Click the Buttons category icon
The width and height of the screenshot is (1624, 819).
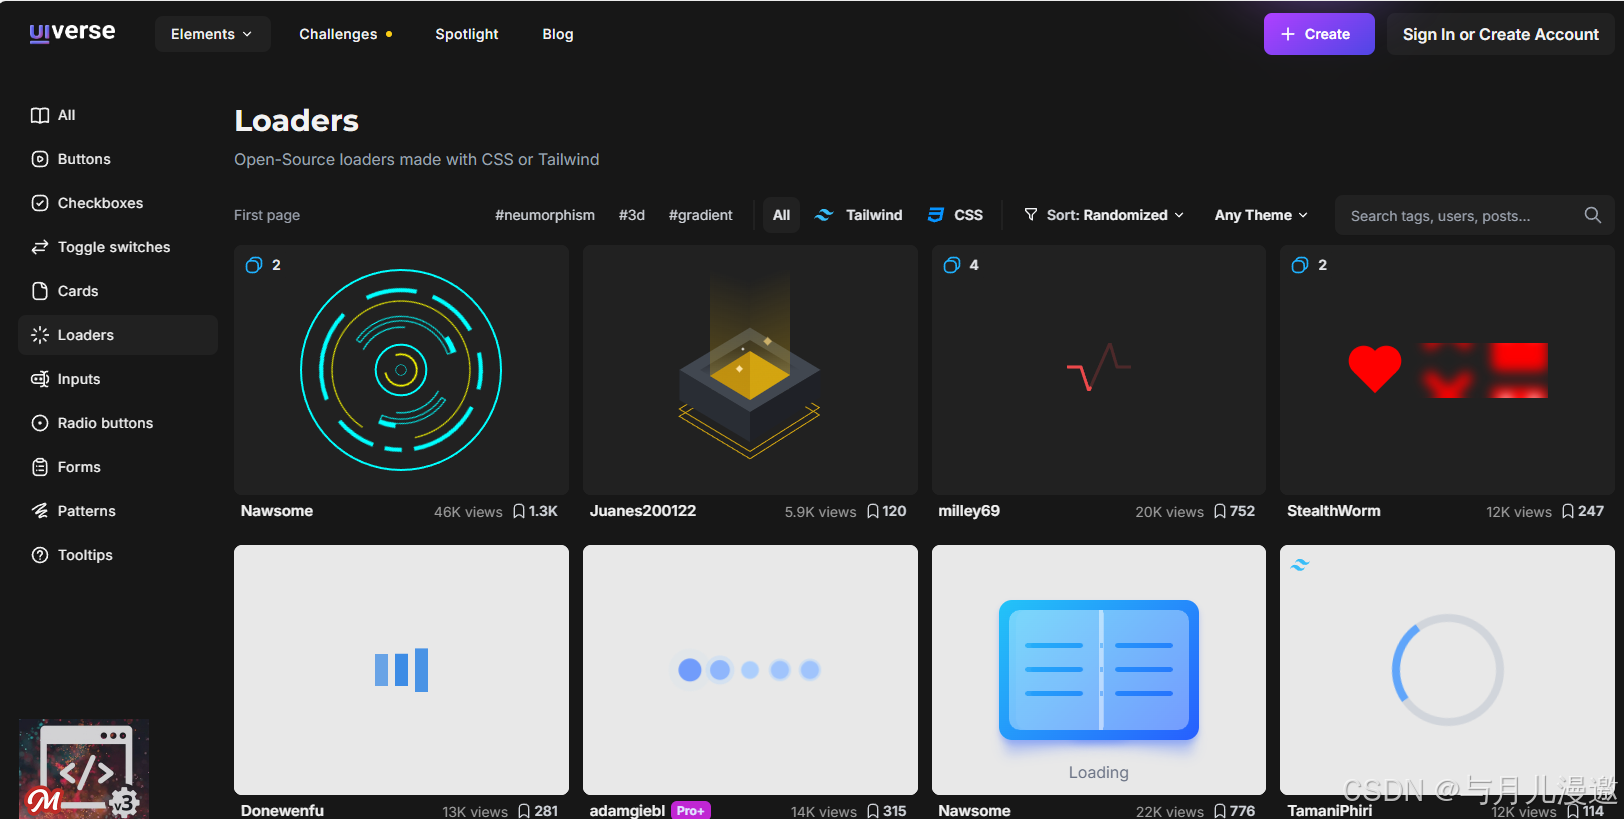pos(40,159)
